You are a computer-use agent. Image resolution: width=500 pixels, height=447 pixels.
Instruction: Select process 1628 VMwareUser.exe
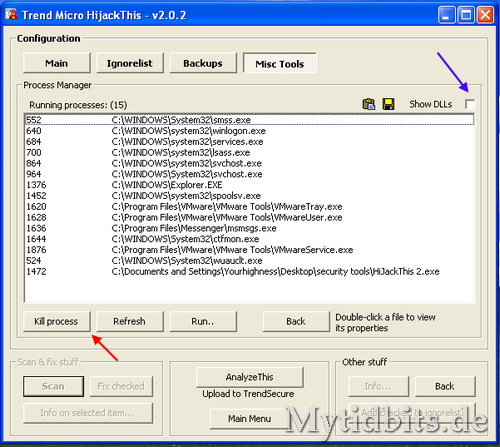tap(250, 217)
